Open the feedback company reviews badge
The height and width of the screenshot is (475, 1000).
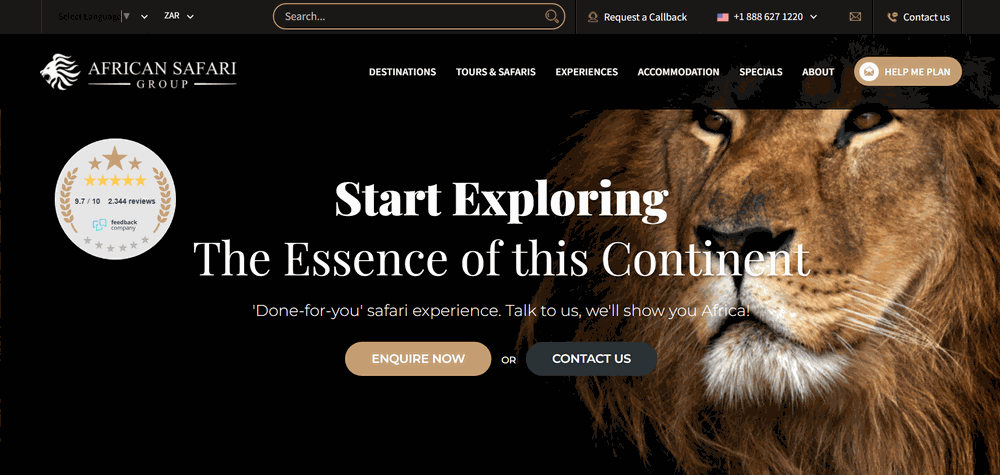(x=115, y=199)
